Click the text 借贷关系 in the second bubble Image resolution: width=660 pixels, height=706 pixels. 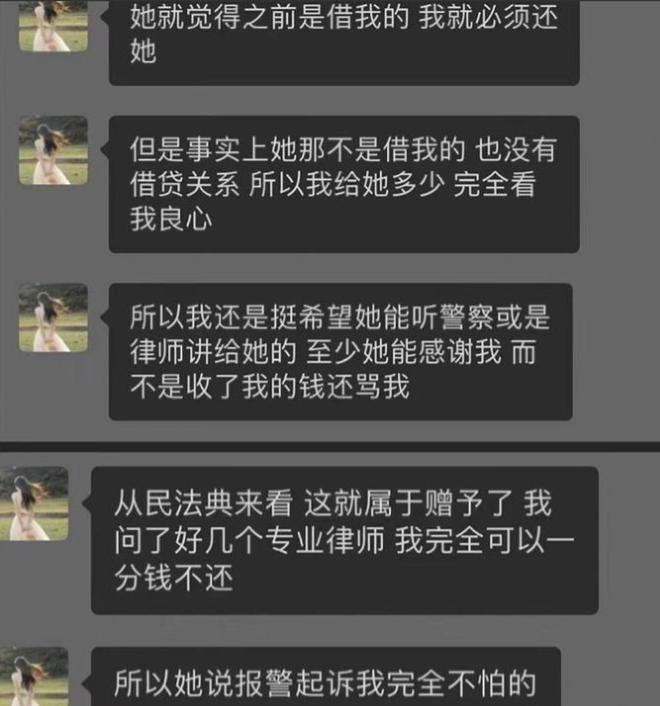185,185
